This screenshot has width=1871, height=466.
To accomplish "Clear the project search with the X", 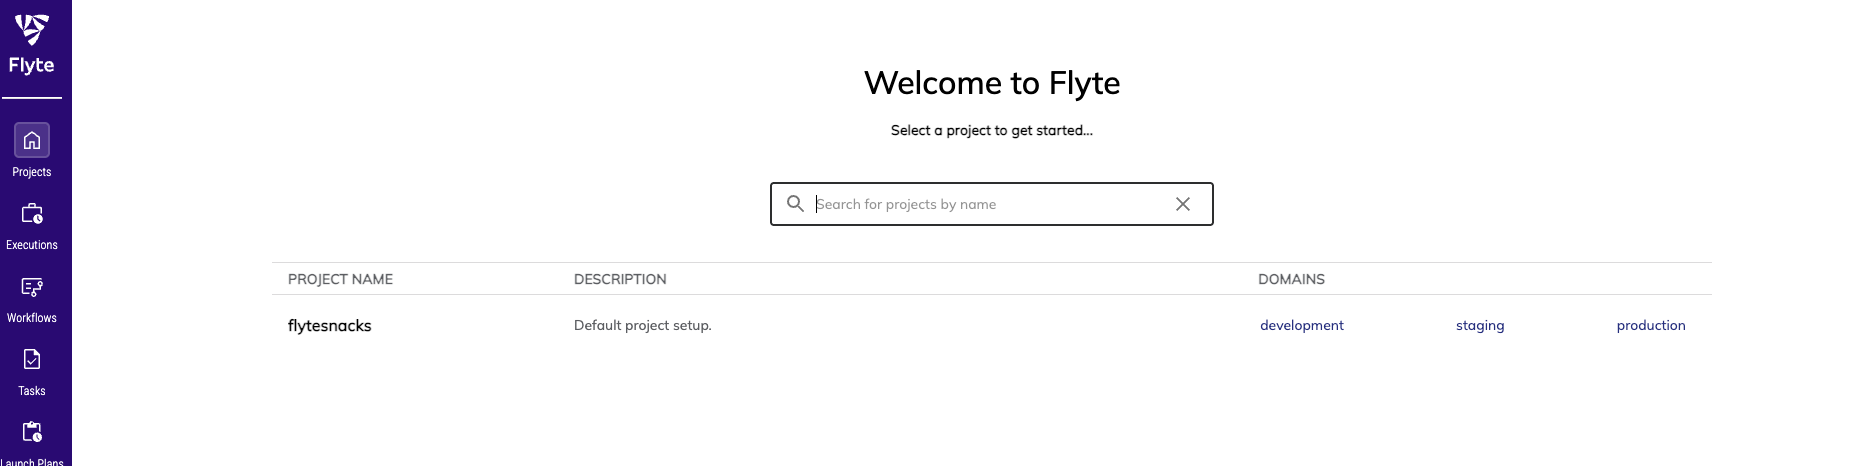I will [1183, 204].
